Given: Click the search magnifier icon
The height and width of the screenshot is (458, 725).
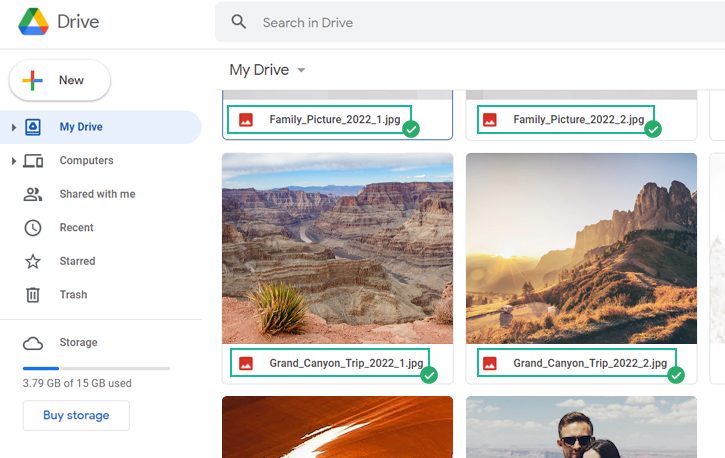Looking at the screenshot, I should 239,22.
